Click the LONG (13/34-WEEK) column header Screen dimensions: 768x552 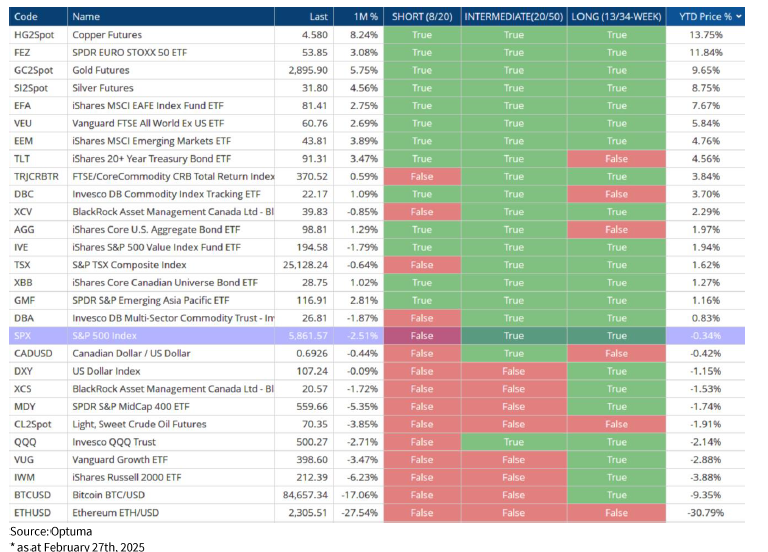click(x=616, y=17)
